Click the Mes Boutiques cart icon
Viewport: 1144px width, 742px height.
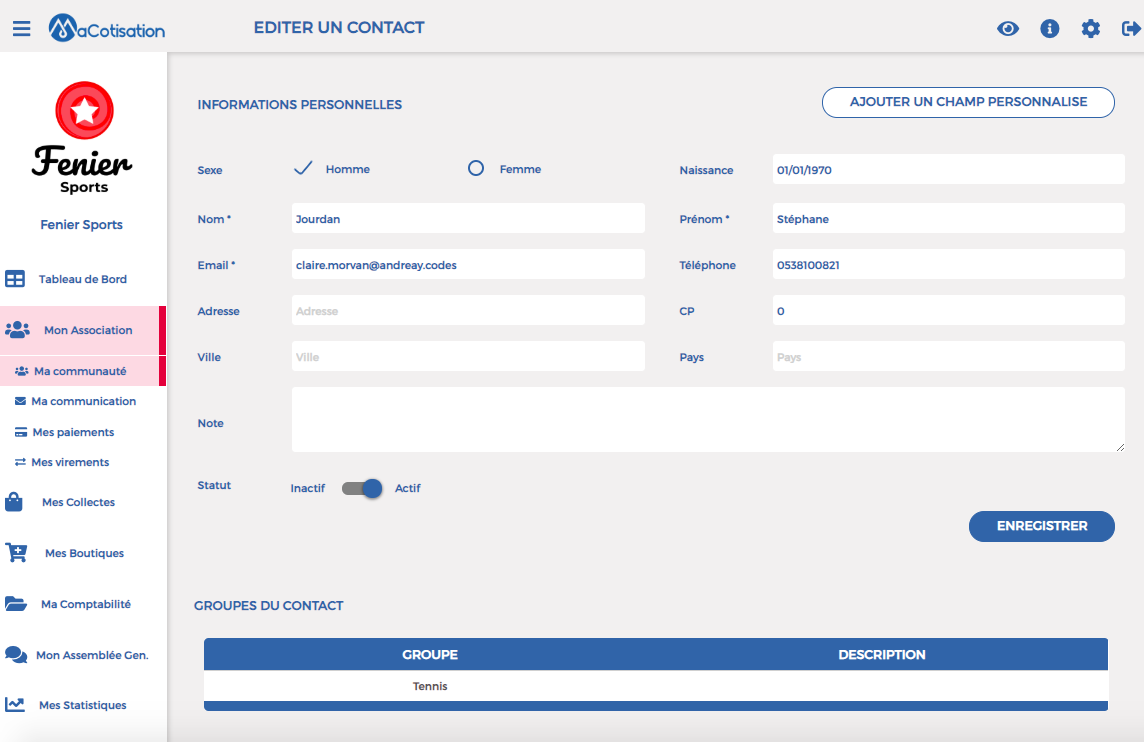[16, 552]
